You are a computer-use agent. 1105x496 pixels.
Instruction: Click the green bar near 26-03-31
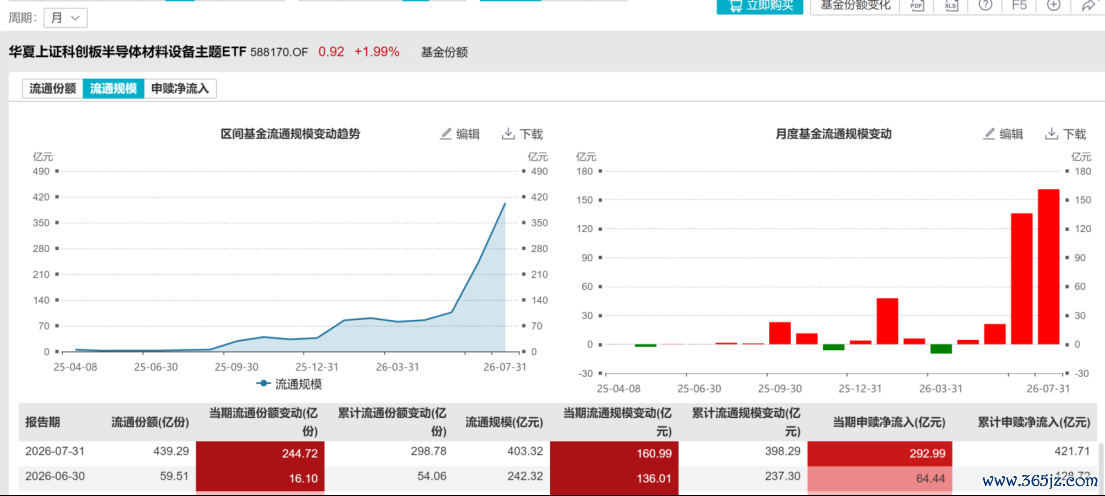[x=941, y=349]
